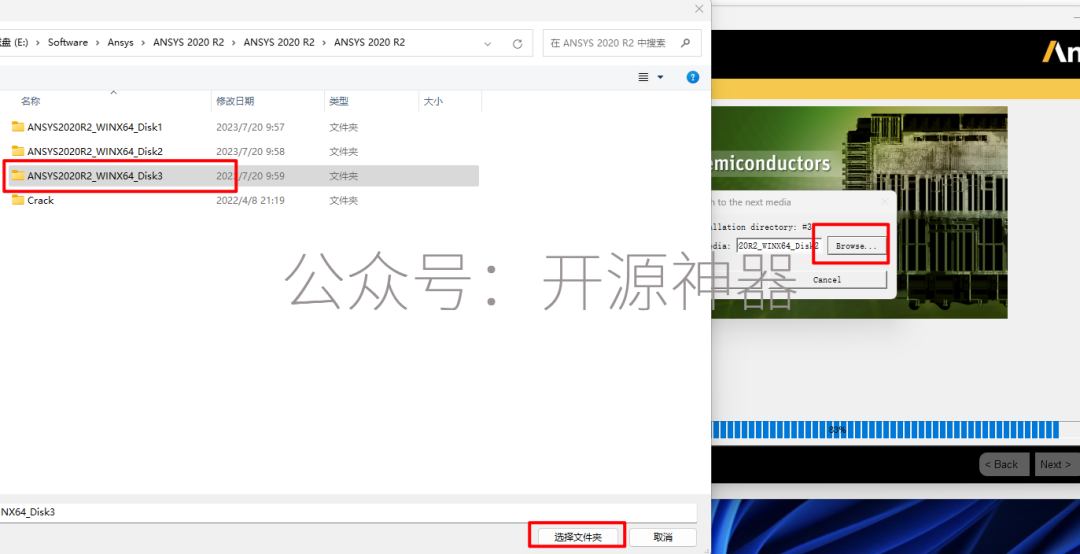Refresh the current folder view
Viewport: 1080px width, 554px height.
click(x=517, y=43)
